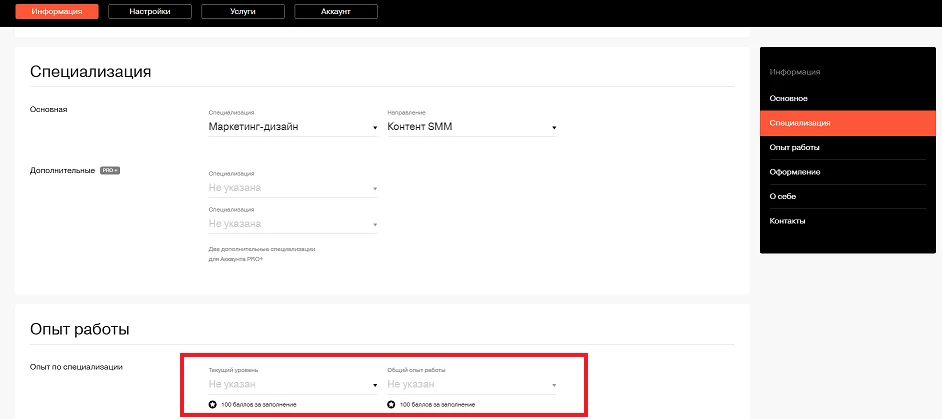The width and height of the screenshot is (942, 419).
Task: Open the Текущий уровень dropdown
Action: click(x=293, y=384)
